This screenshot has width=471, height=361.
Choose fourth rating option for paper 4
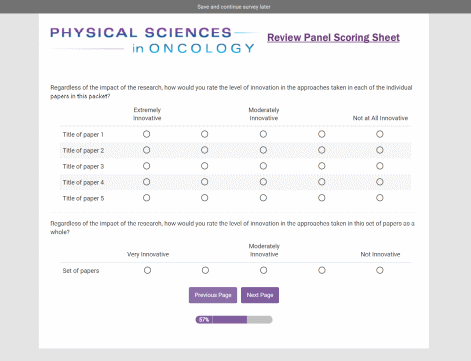pyautogui.click(x=322, y=182)
